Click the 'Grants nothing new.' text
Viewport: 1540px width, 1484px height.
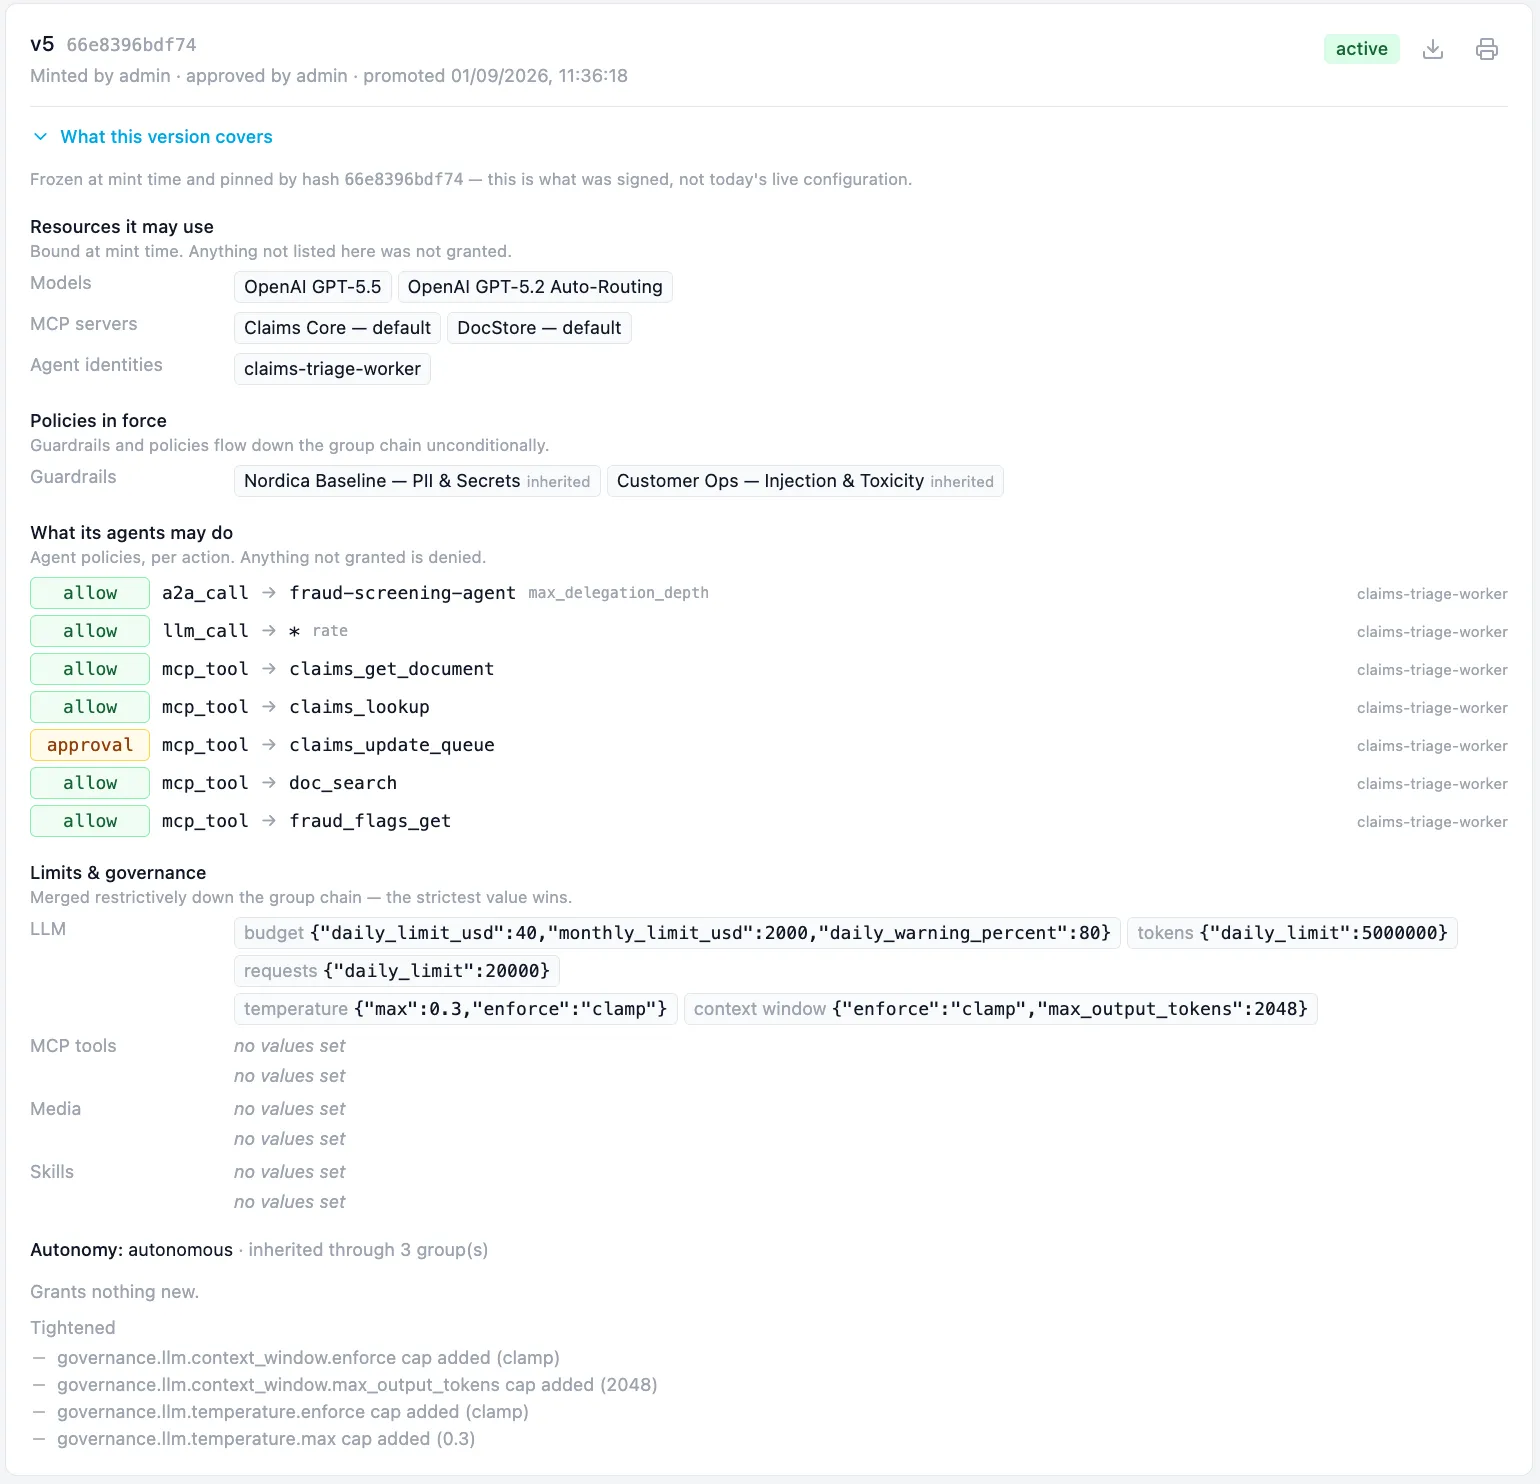coord(115,1292)
